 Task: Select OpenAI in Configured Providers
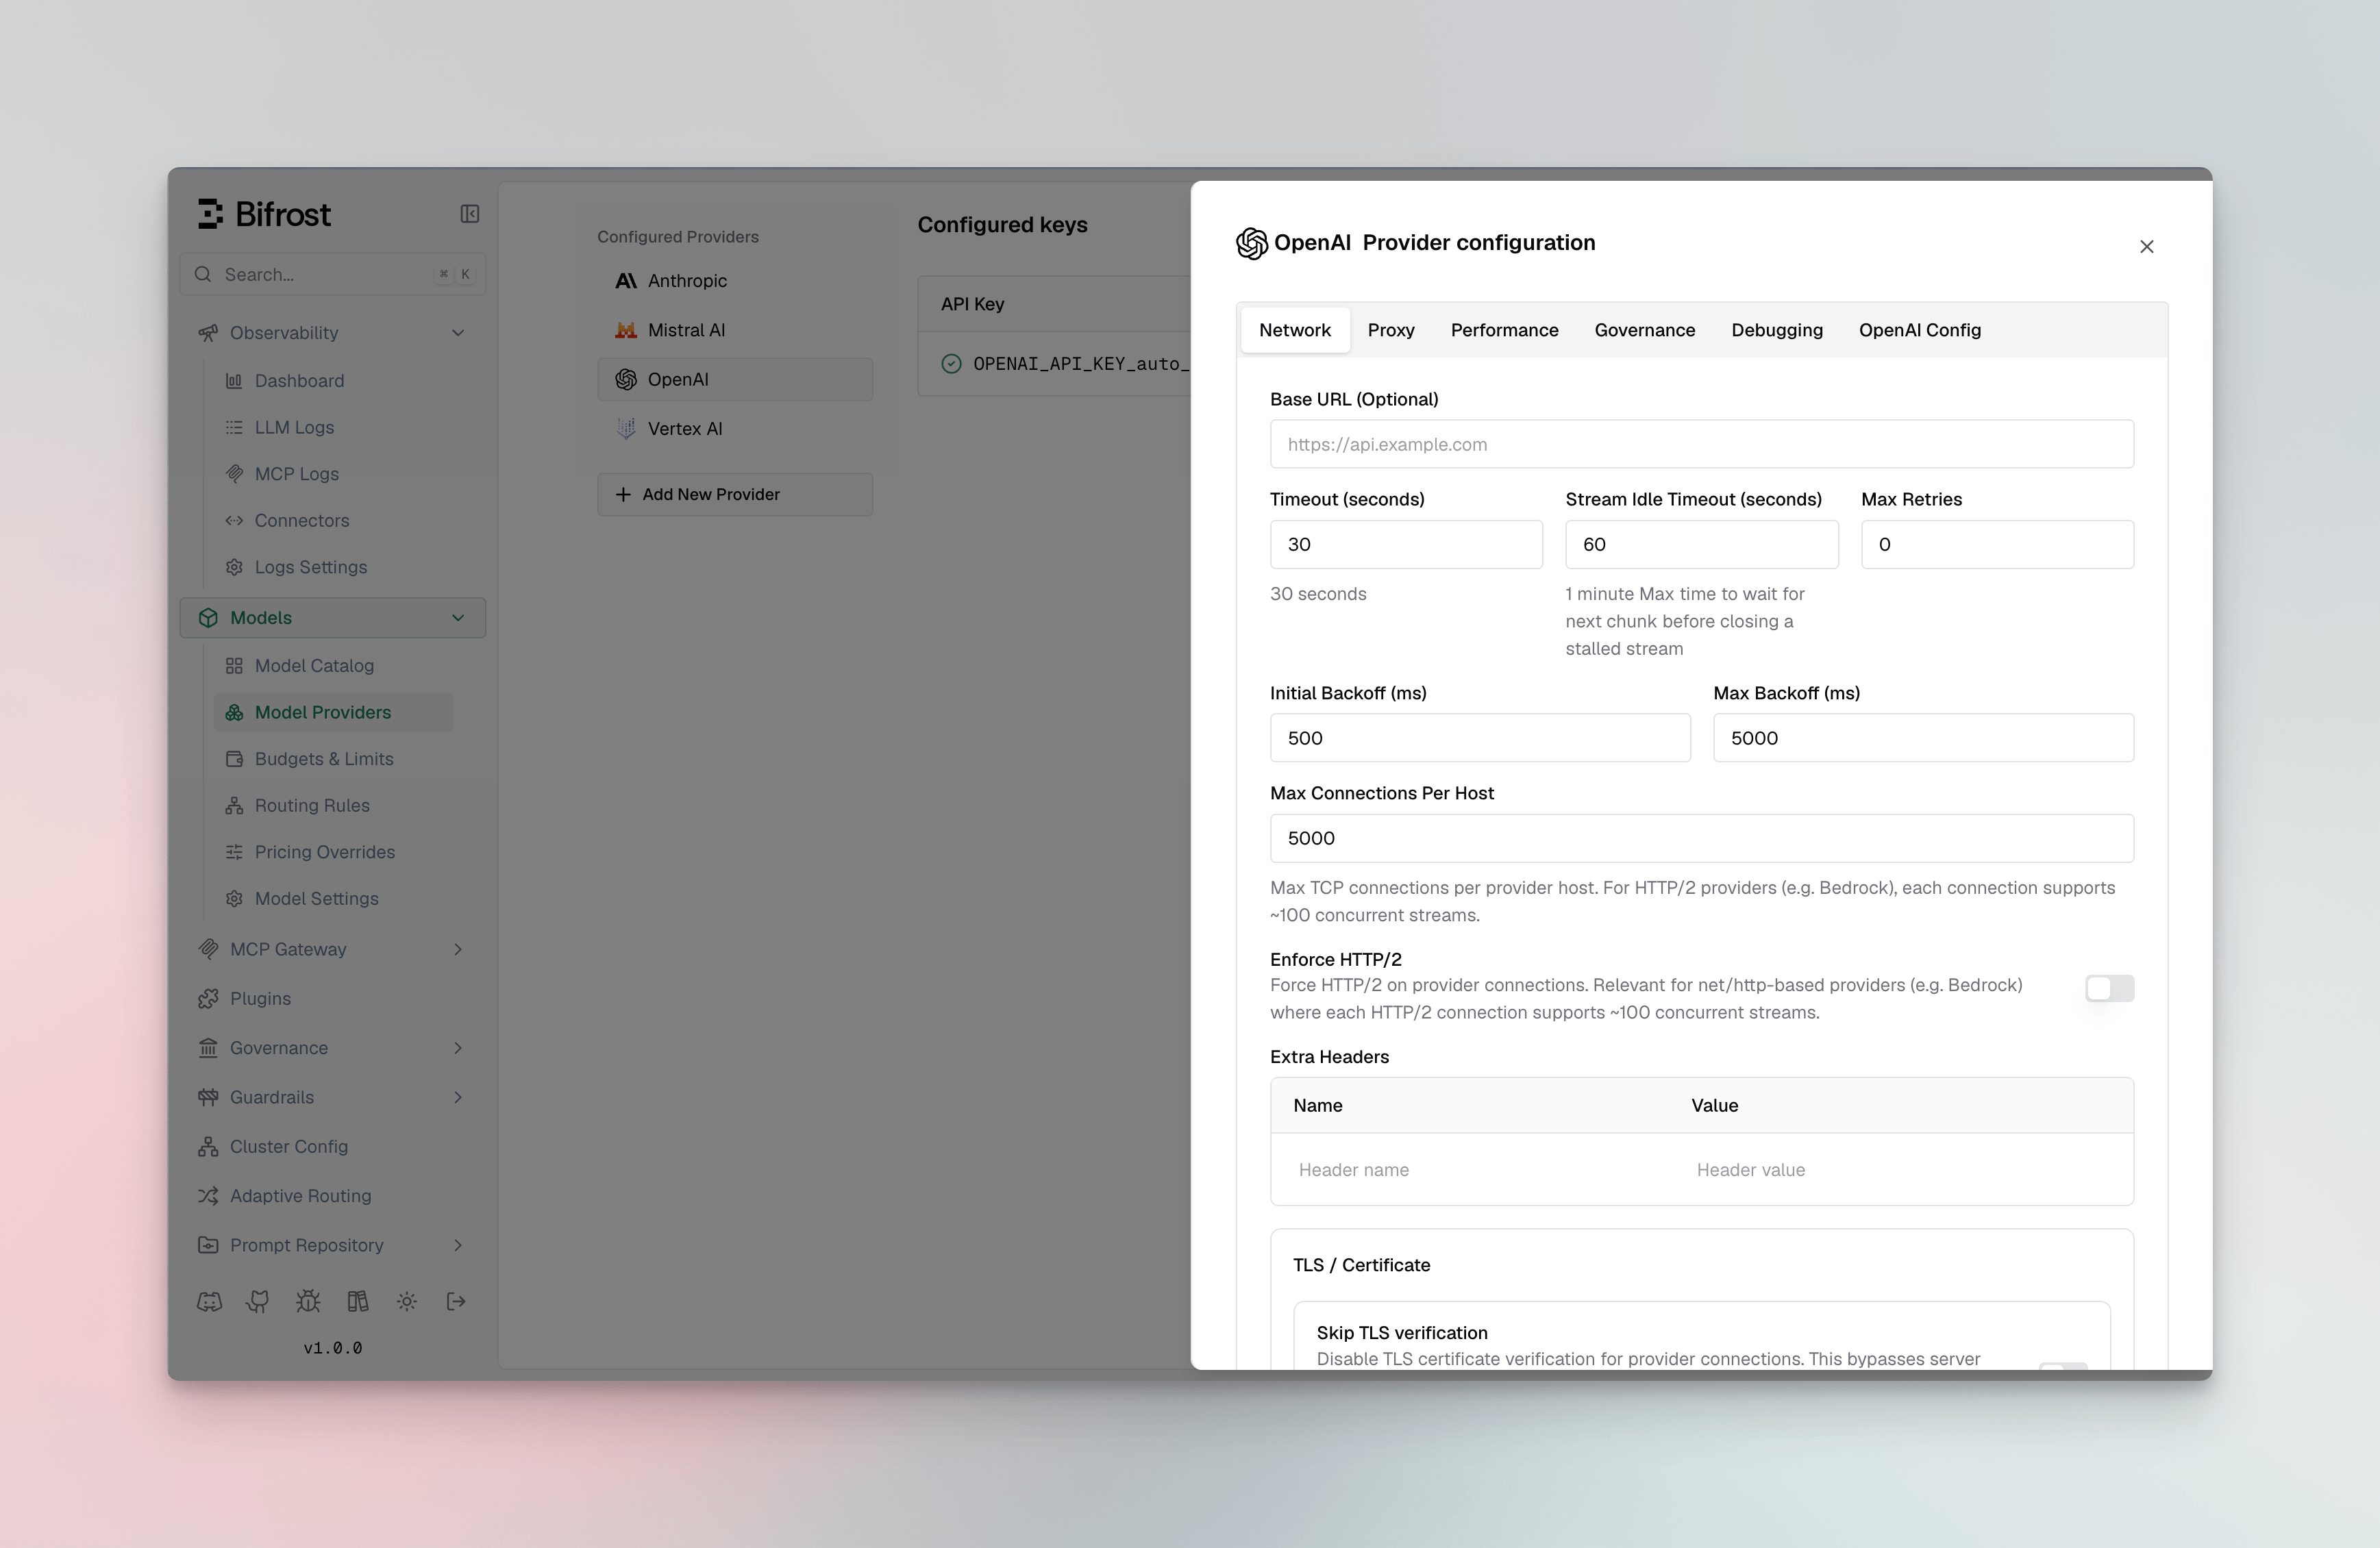tap(735, 380)
